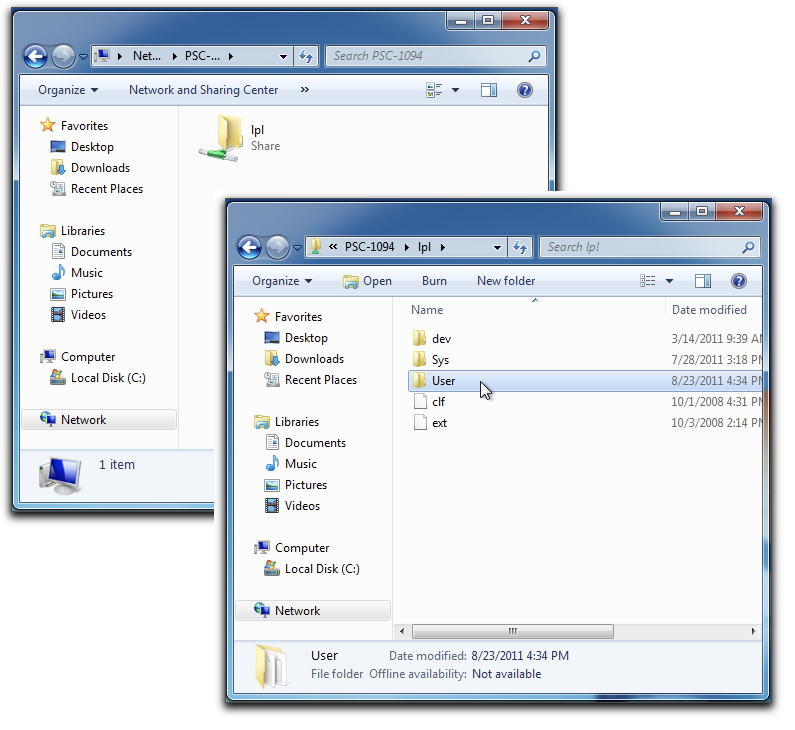This screenshot has width=795, height=730.
Task: Open view options dropdown arrow in PSC-1094 window
Action: pyautogui.click(x=455, y=90)
